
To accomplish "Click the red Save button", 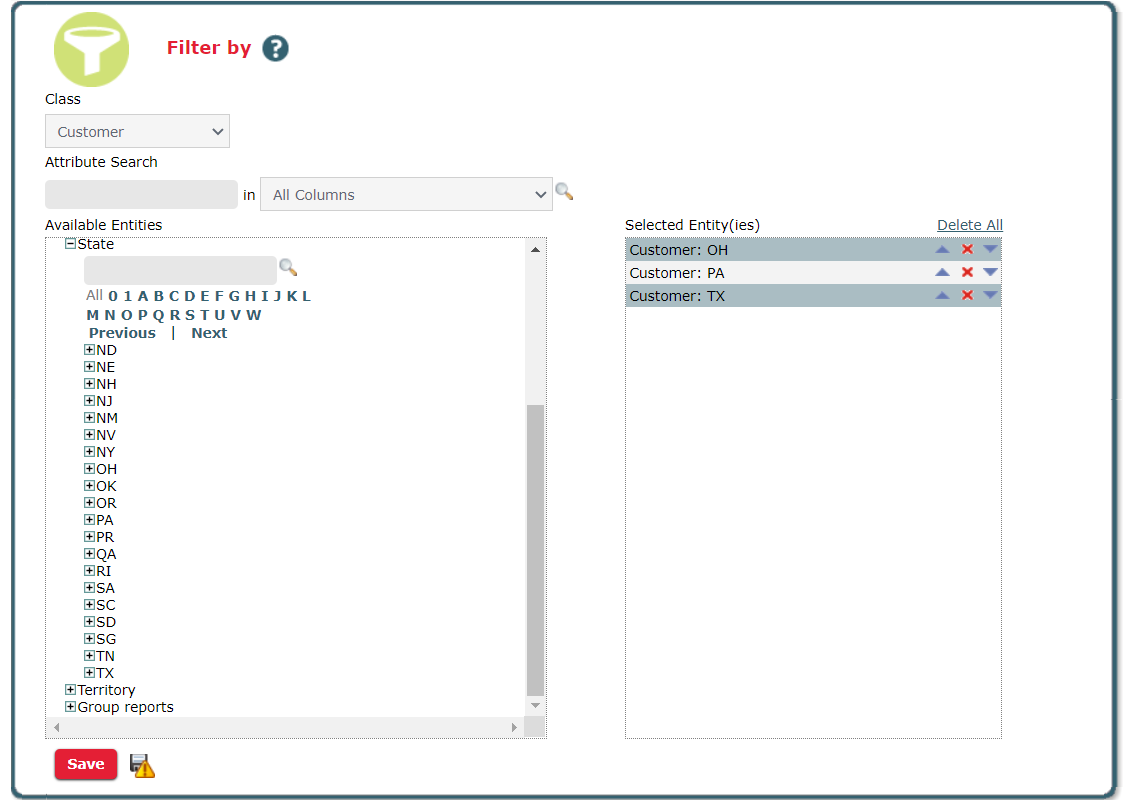I will click(86, 764).
